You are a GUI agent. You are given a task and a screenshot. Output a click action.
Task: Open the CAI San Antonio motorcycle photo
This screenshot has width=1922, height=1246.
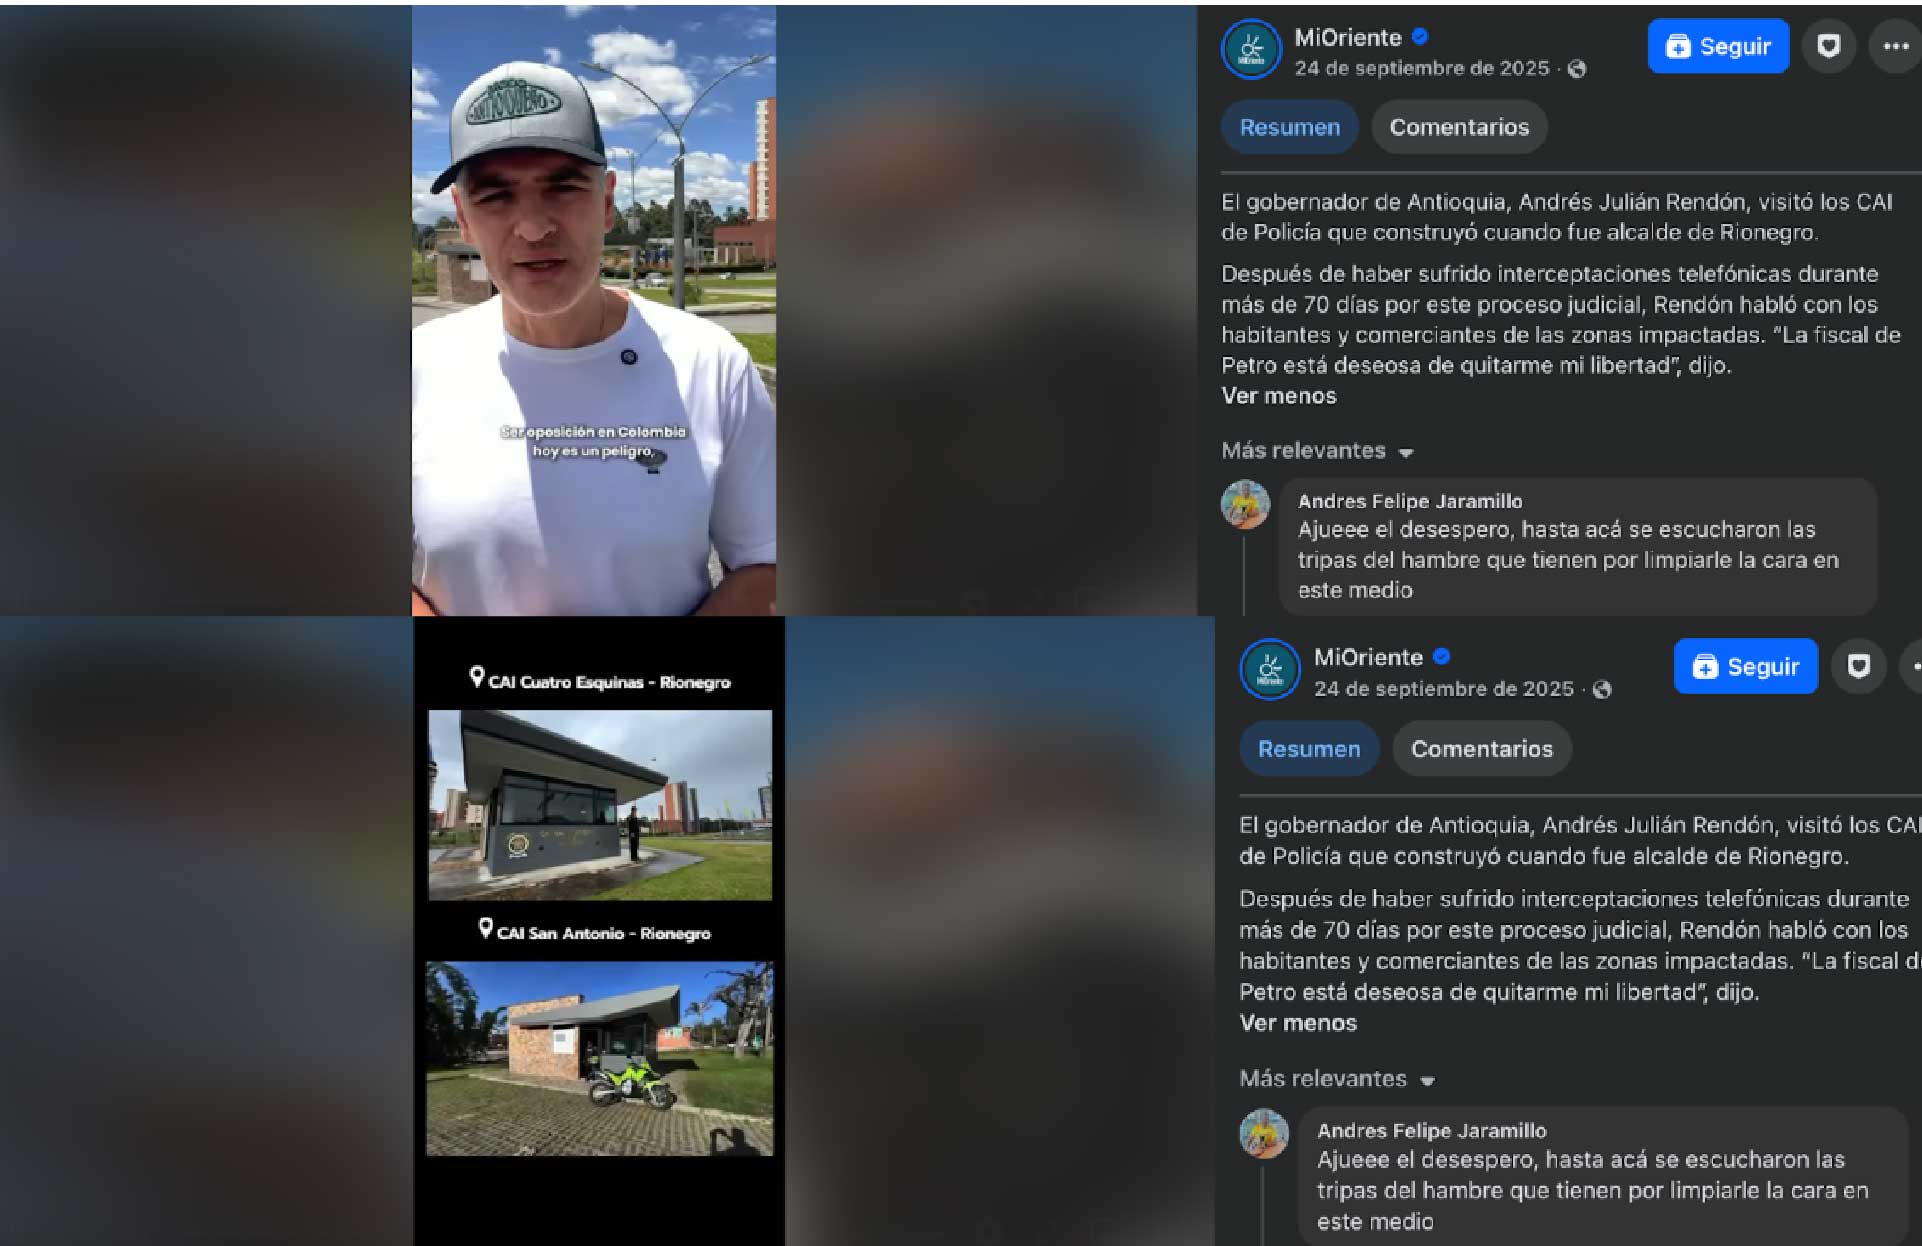[599, 1059]
